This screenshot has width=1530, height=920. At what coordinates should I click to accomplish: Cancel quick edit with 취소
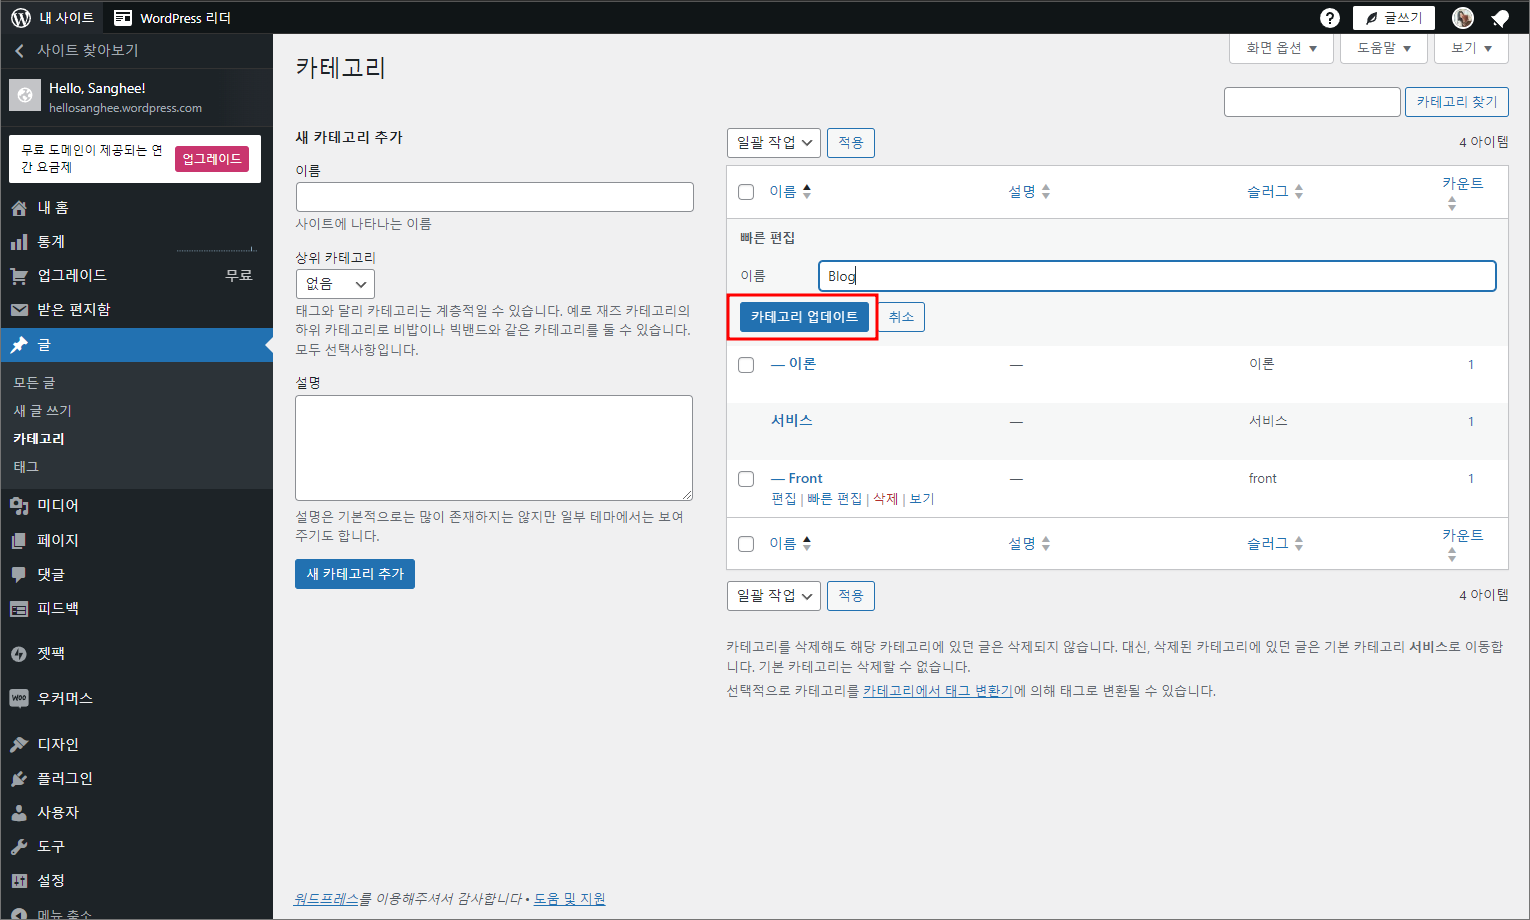click(901, 317)
